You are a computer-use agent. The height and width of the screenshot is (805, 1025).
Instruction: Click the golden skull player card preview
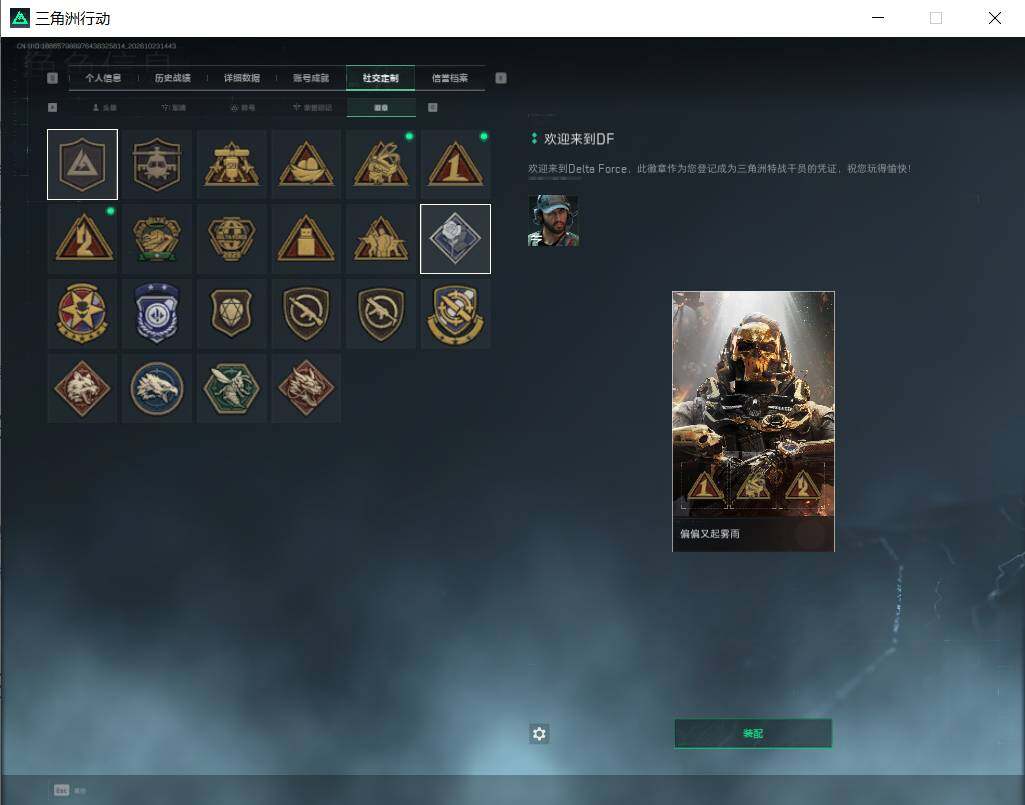pyautogui.click(x=753, y=421)
